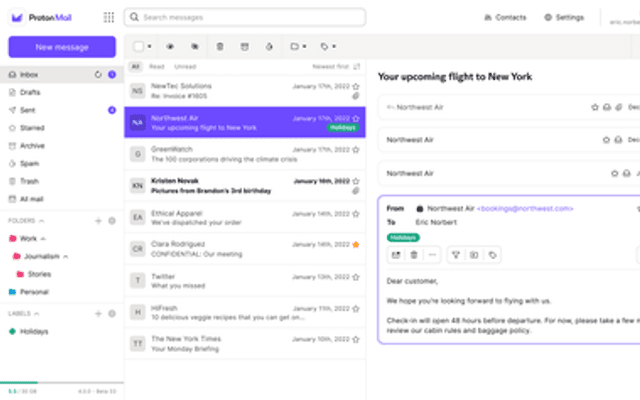
Task: Star the HiFresh email
Action: 356,309
